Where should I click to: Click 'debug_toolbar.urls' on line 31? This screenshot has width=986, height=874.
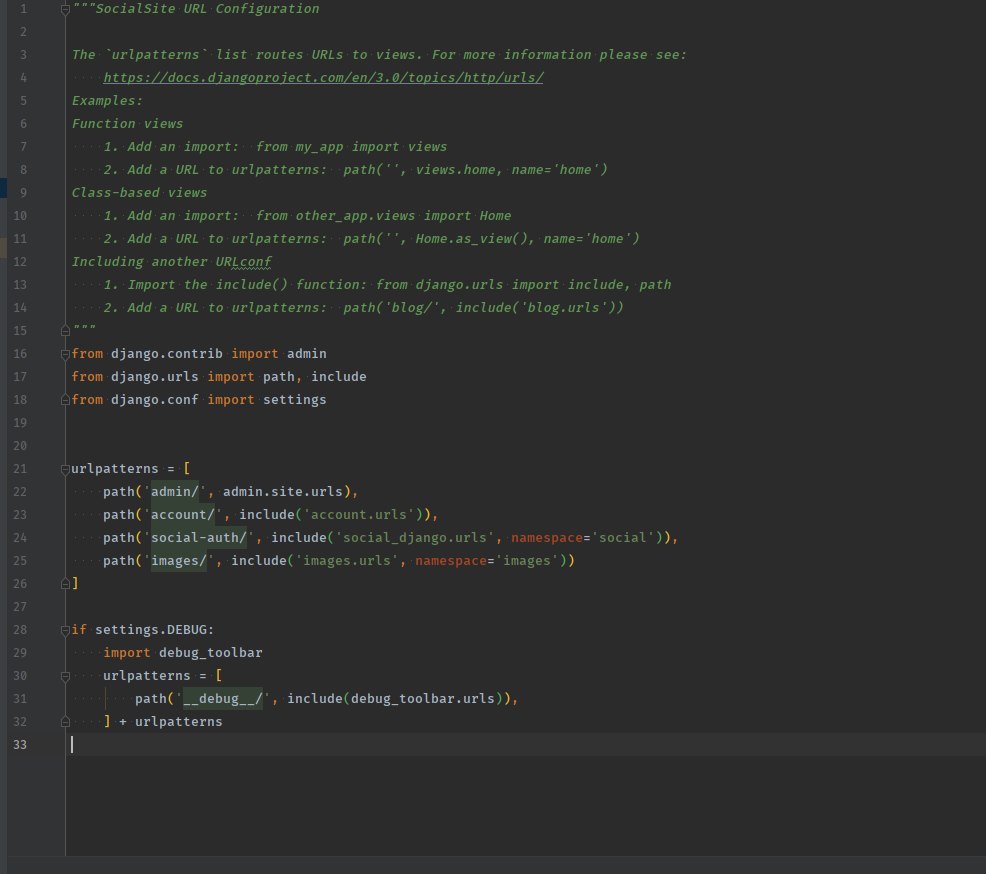pyautogui.click(x=423, y=699)
